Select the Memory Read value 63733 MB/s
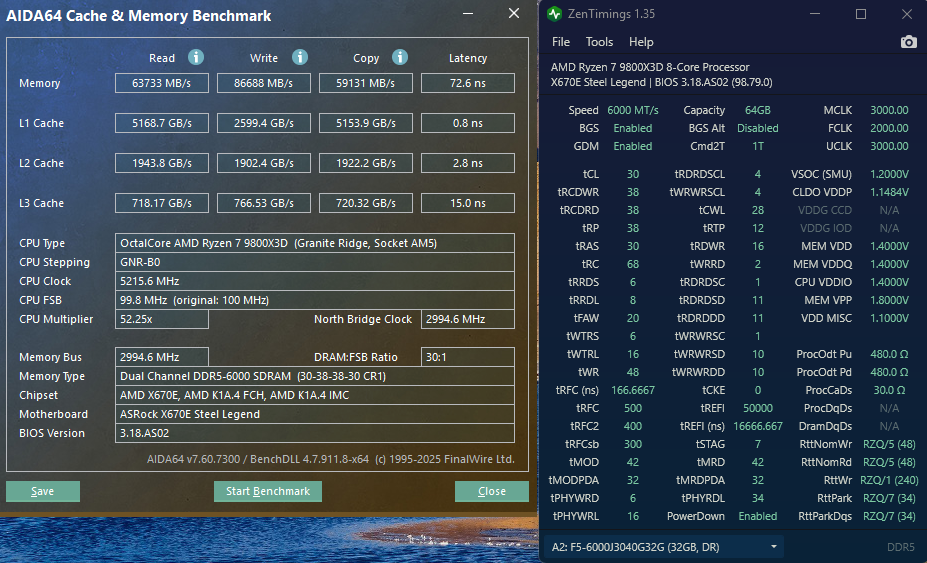 point(161,83)
